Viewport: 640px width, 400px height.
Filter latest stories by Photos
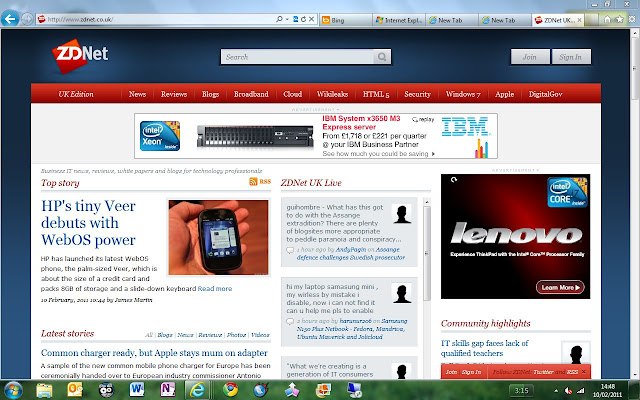pyautogui.click(x=236, y=335)
